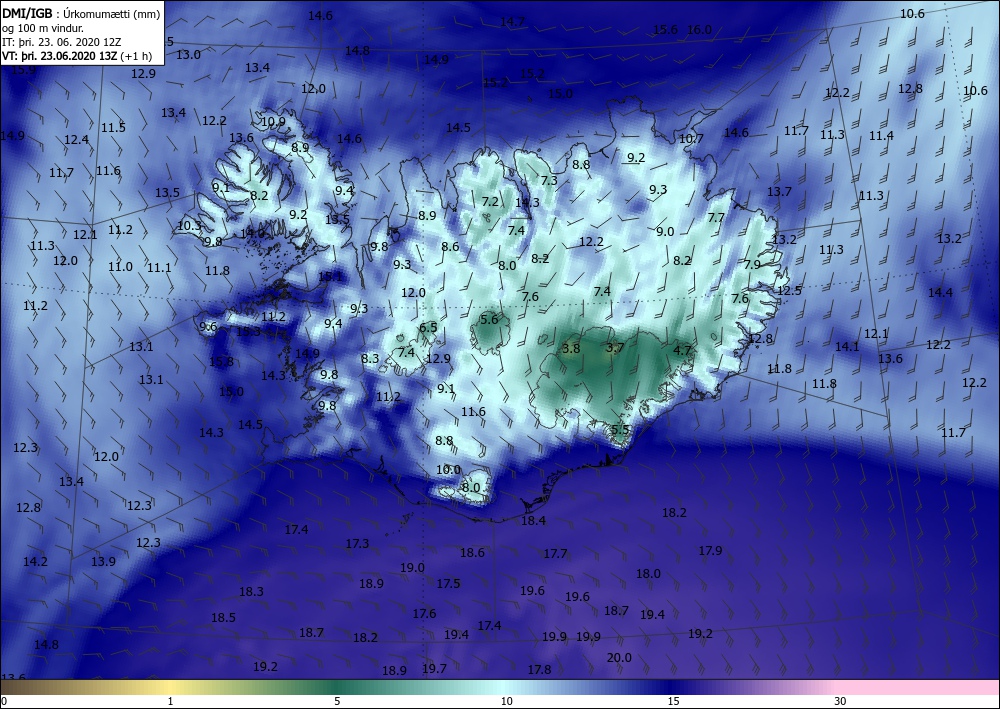Click the map value '18.4'
This screenshot has height=709, width=1000.
(534, 520)
